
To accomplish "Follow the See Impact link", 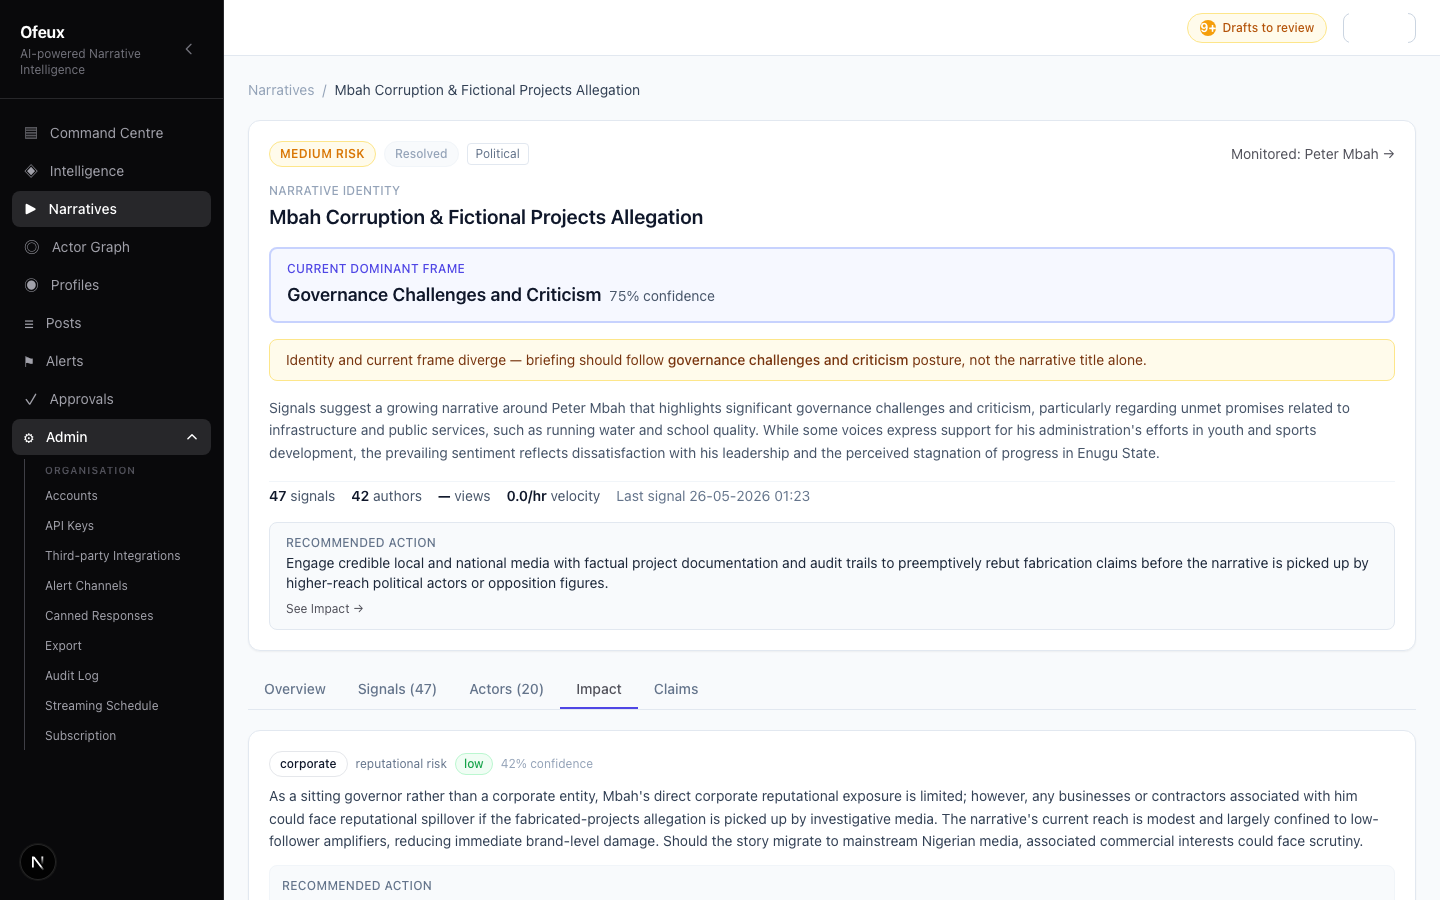I will pos(324,609).
